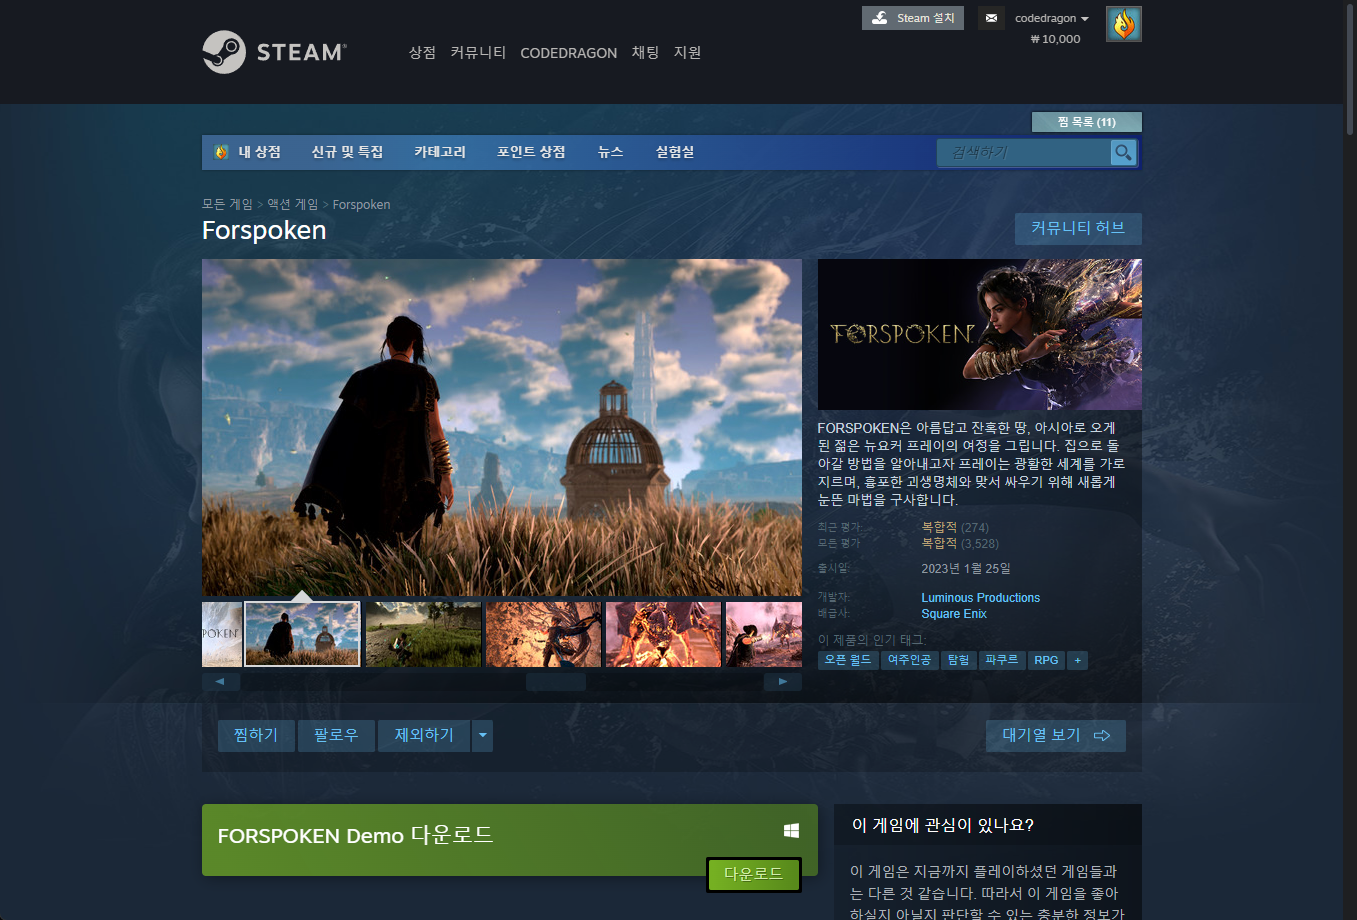Click the screenshot strip scrollbar handle
Viewport: 1357px width, 920px height.
(556, 682)
